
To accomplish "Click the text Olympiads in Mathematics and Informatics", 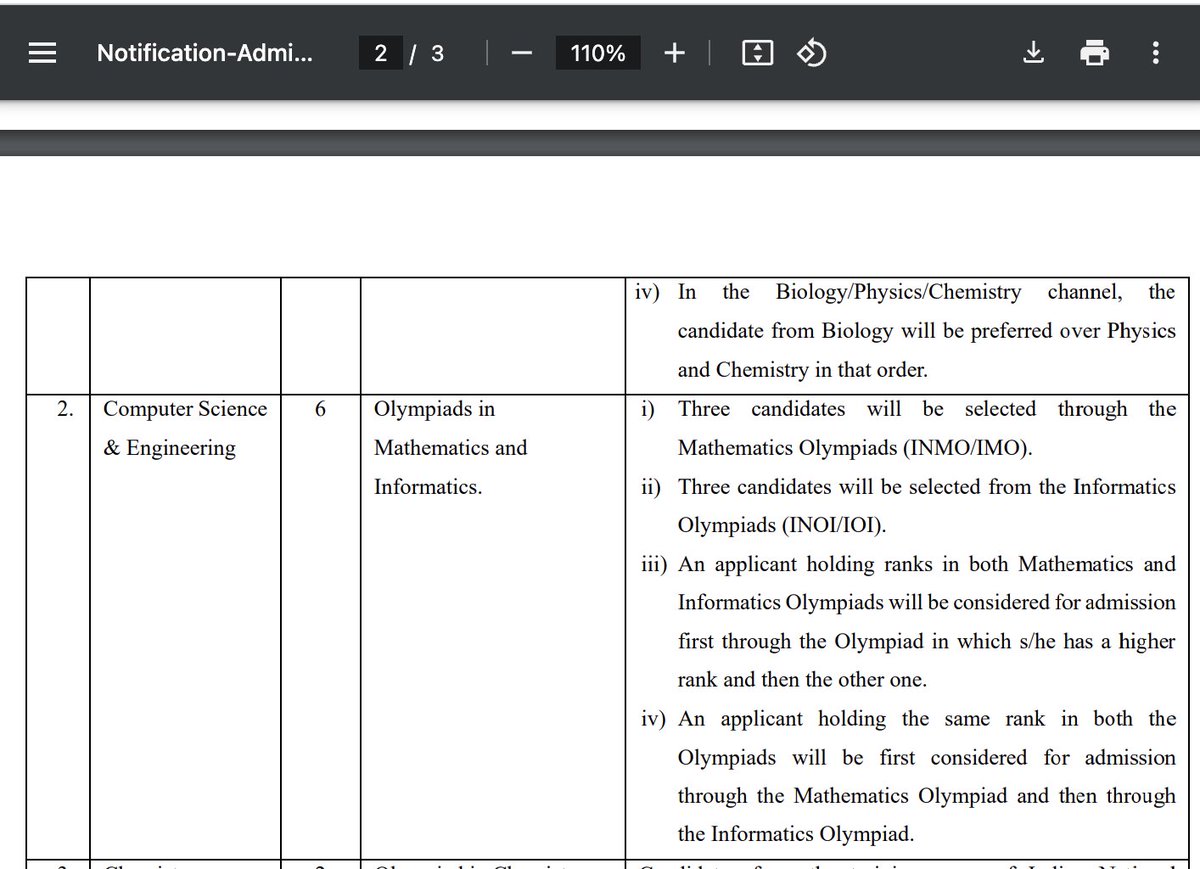I will [451, 448].
